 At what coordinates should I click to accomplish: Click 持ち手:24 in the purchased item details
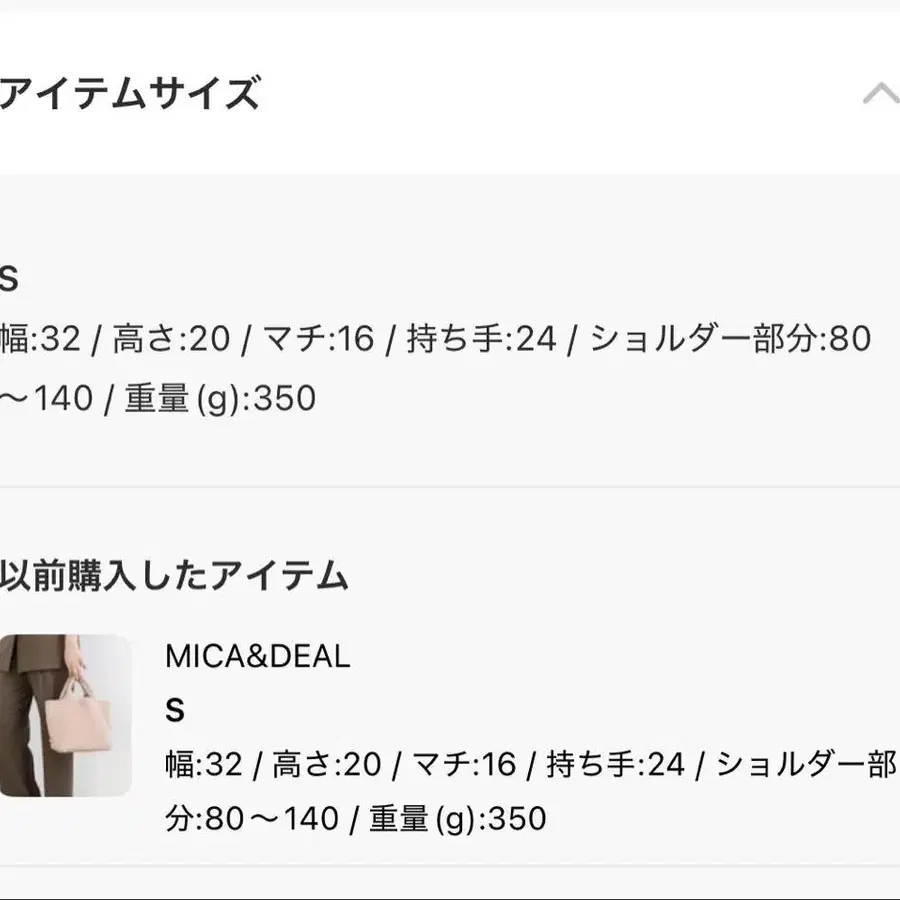(x=615, y=764)
